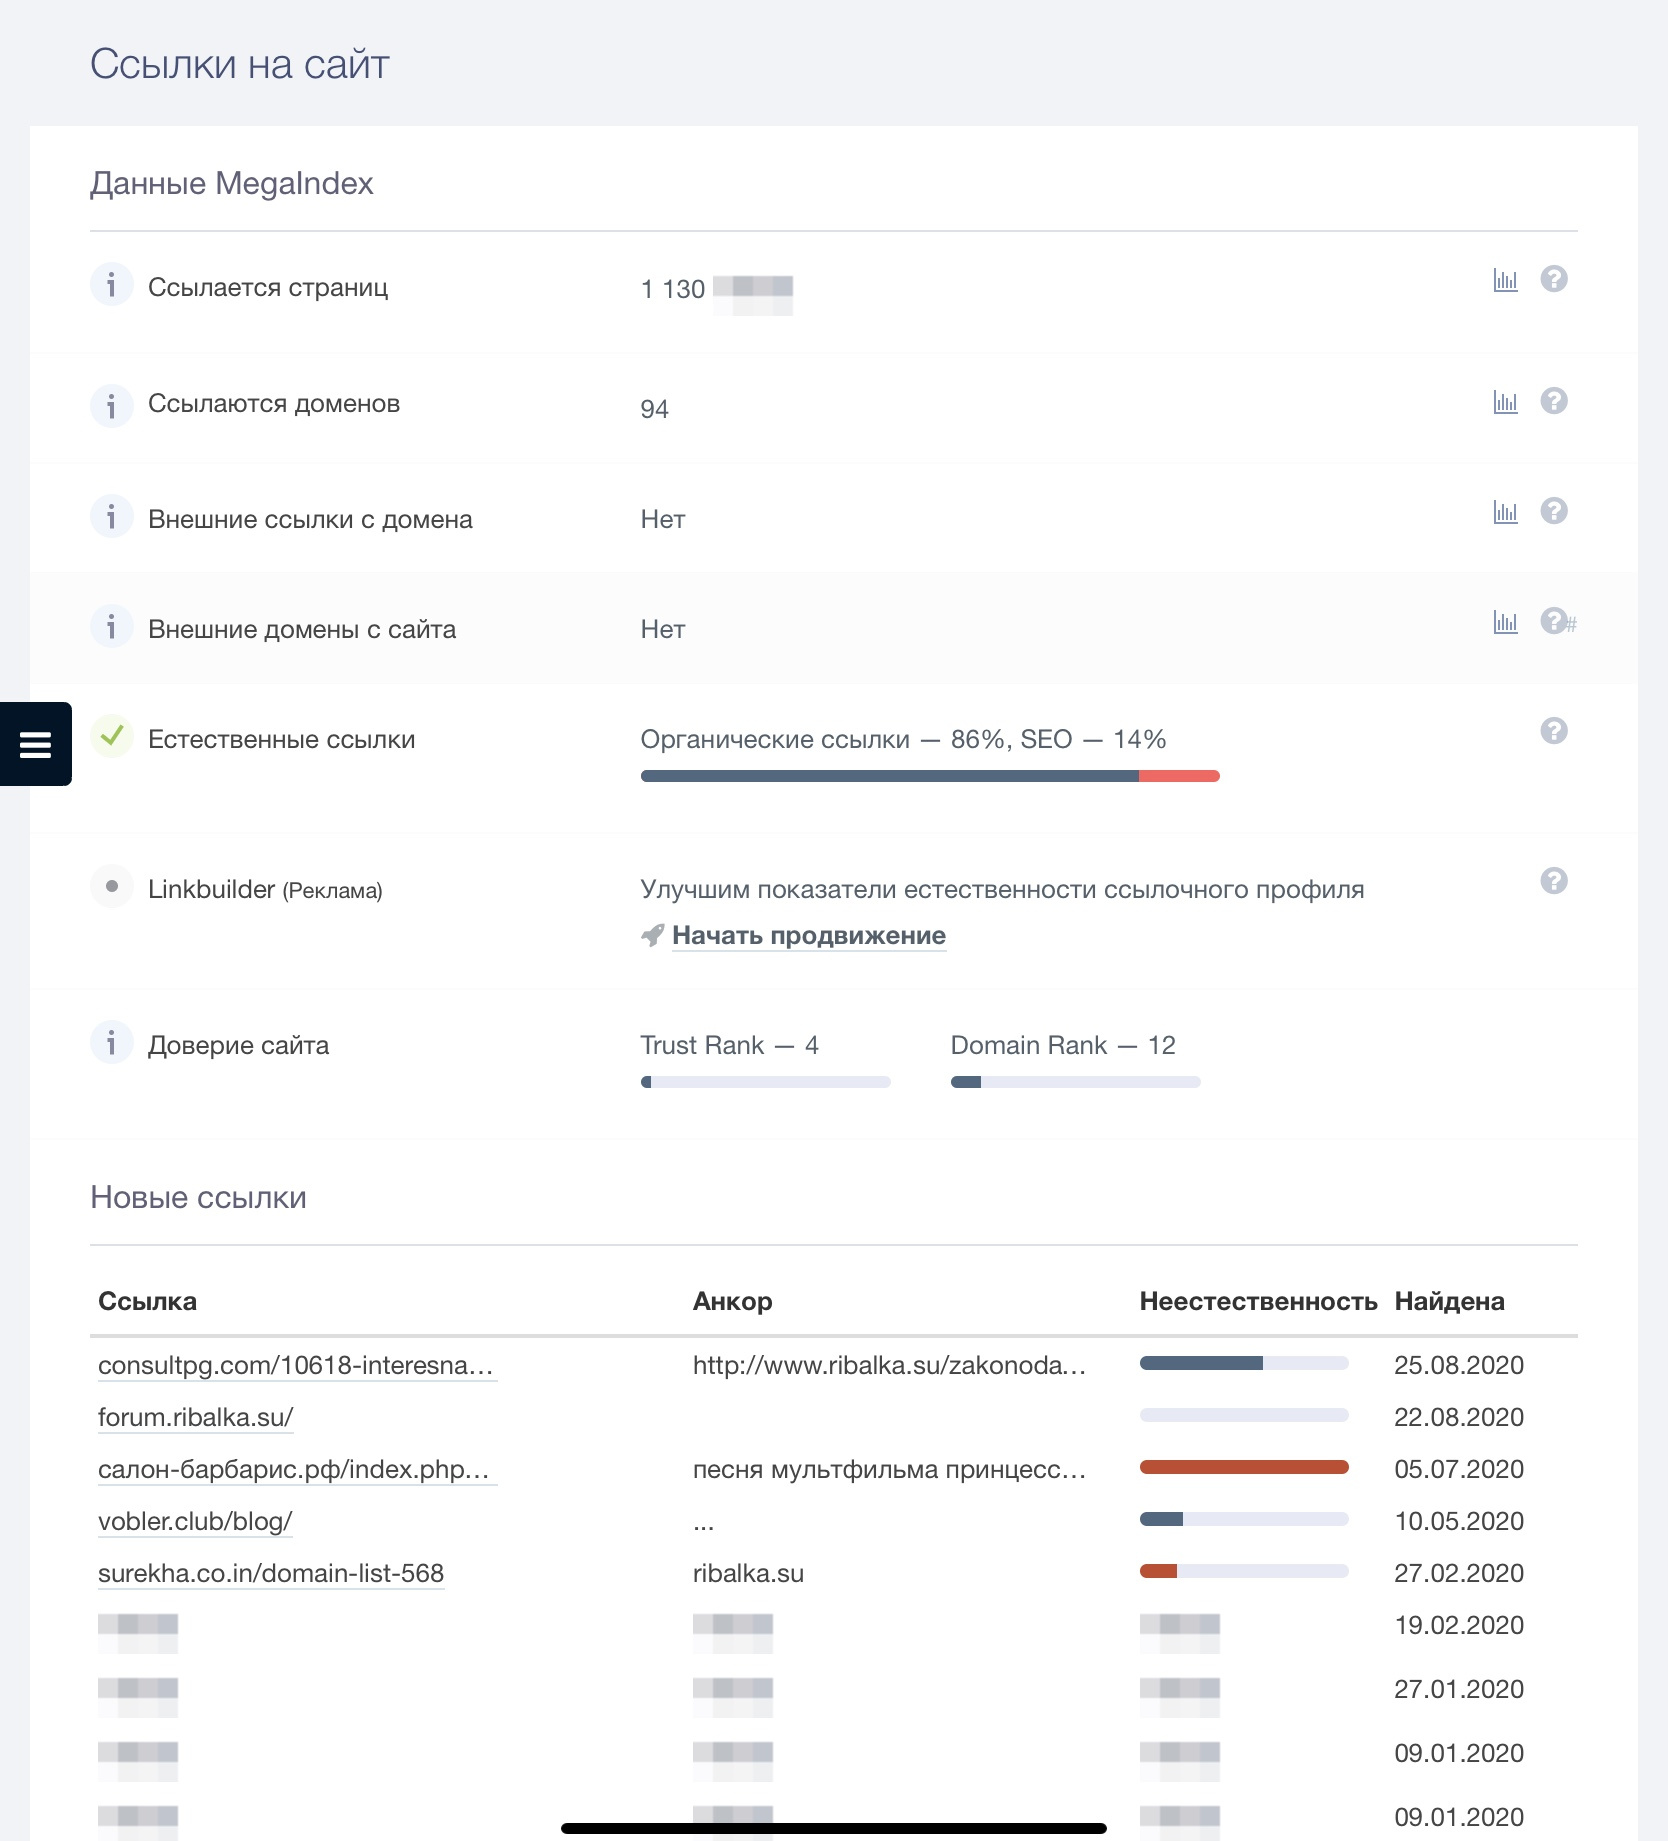Click anchor text ribalka.su

748,1573
